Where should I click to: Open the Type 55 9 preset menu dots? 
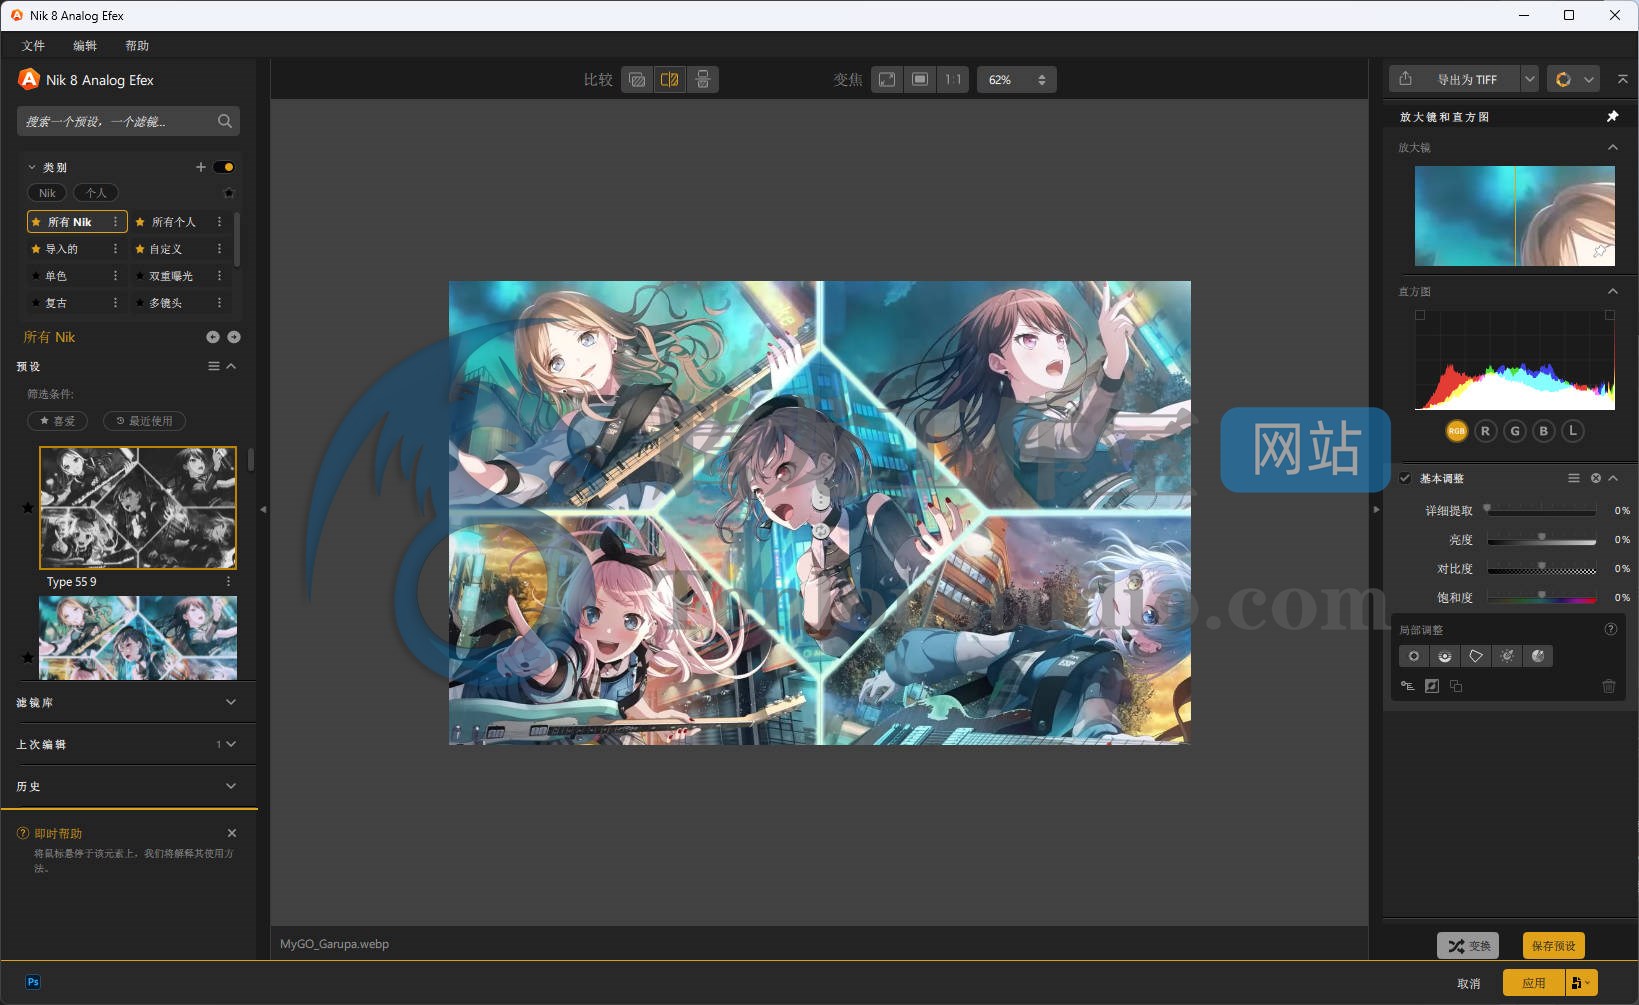coord(228,581)
